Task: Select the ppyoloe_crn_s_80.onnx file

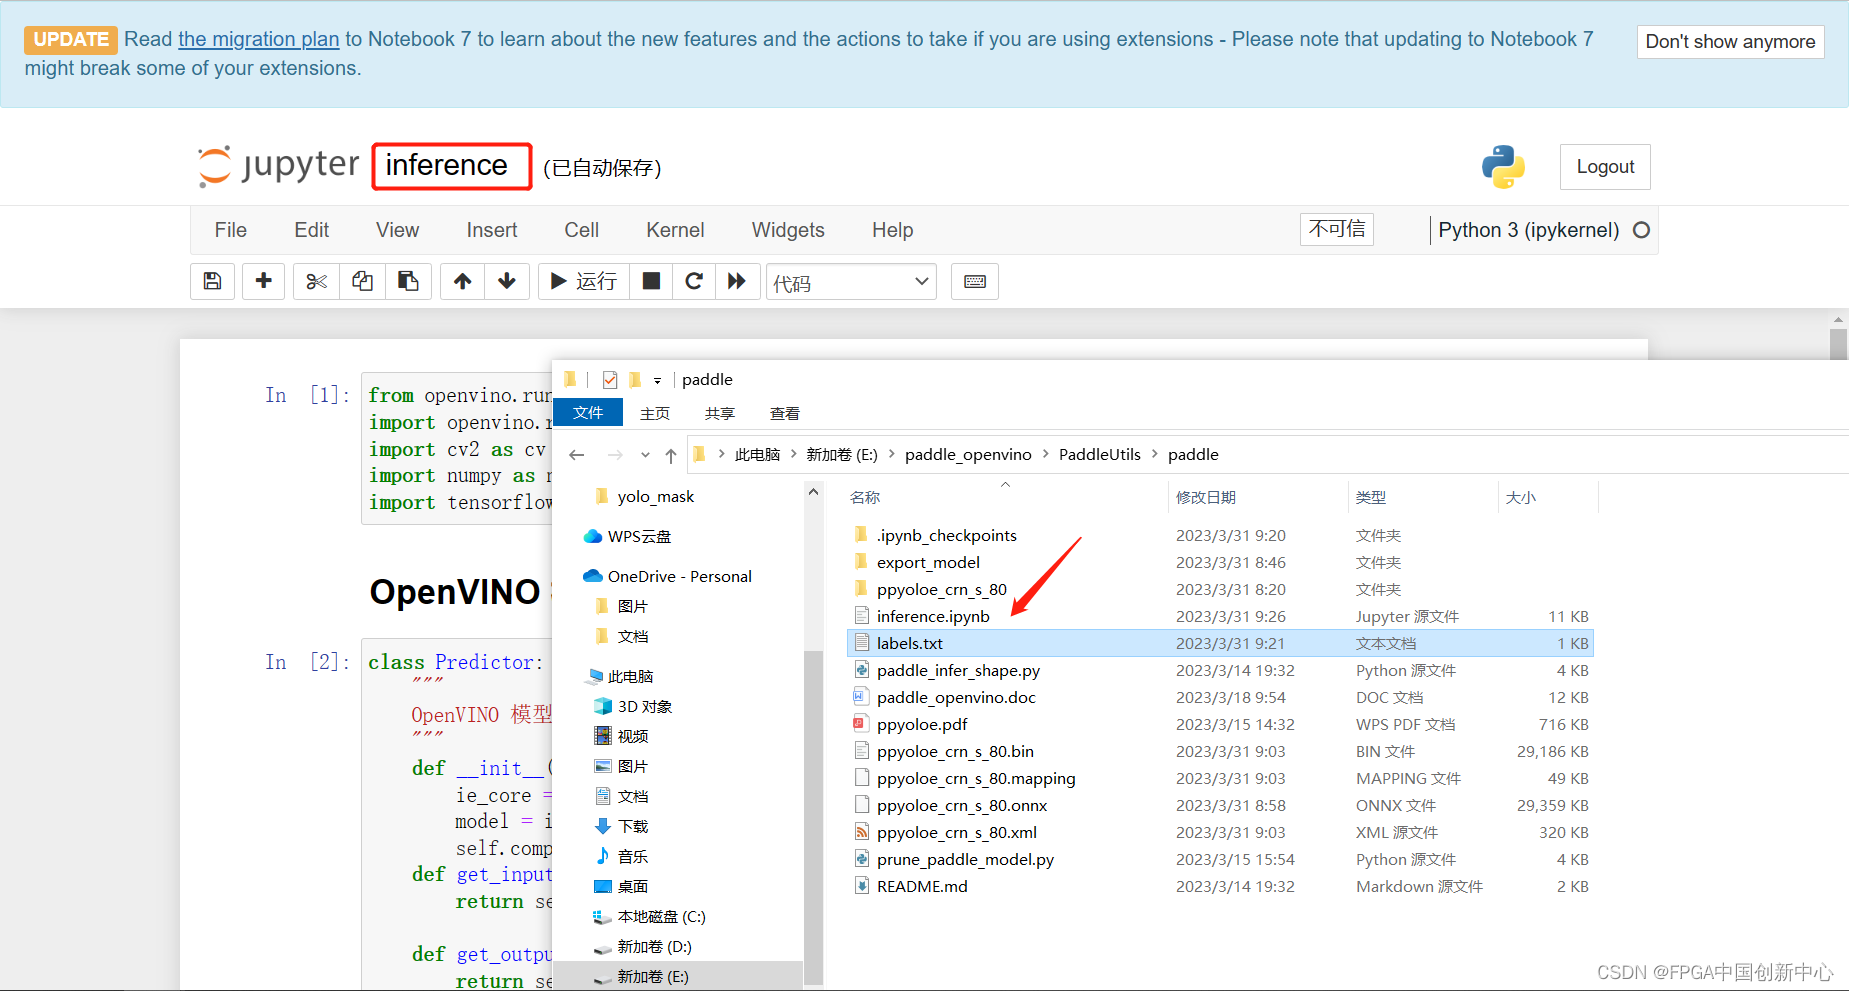Action: pyautogui.click(x=962, y=805)
